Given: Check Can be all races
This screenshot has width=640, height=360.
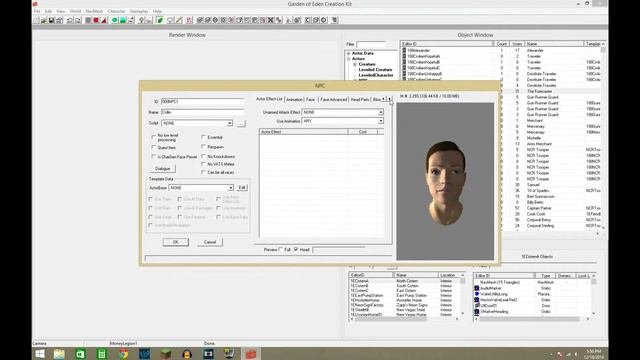Looking at the screenshot, I should (x=203, y=172).
